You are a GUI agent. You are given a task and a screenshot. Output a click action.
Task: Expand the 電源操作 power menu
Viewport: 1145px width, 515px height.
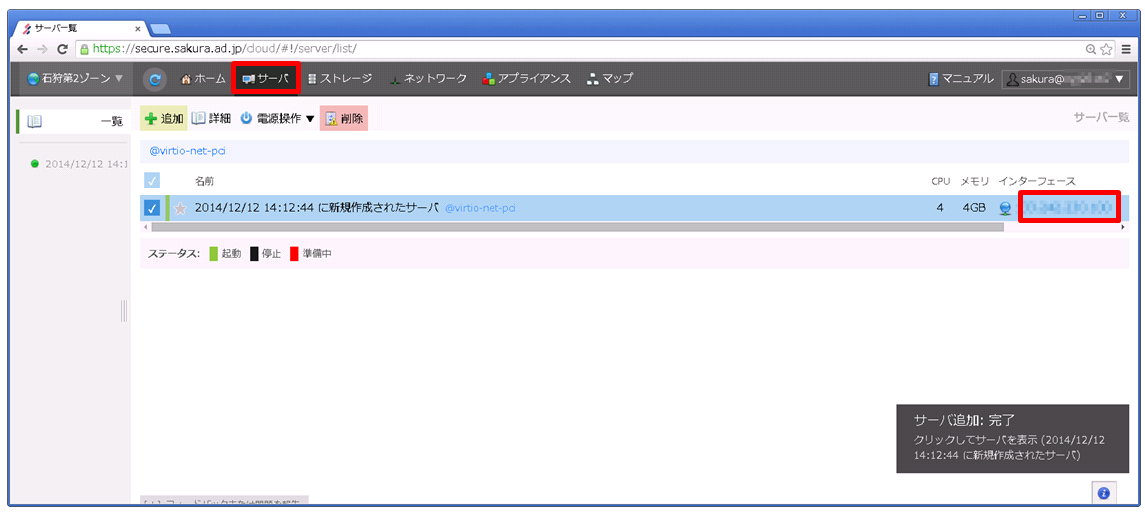tap(277, 118)
